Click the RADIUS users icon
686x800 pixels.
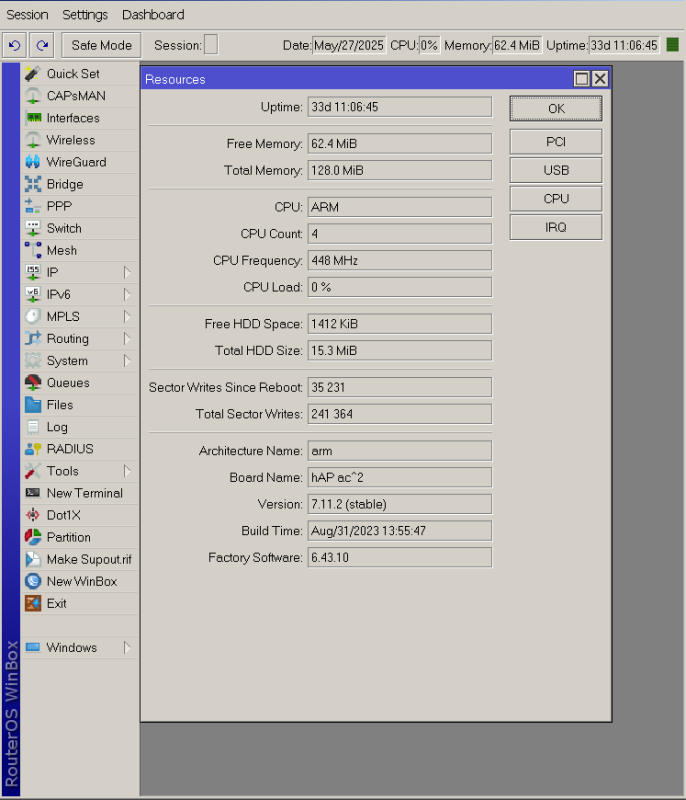33,449
